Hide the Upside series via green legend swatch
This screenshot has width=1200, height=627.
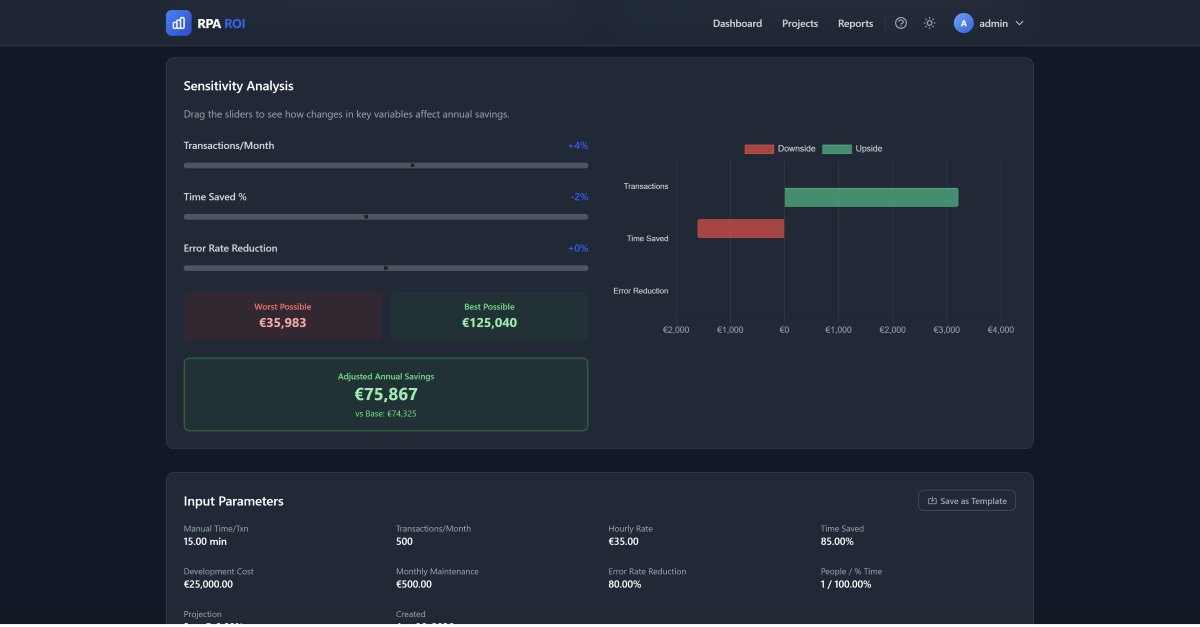[837, 149]
